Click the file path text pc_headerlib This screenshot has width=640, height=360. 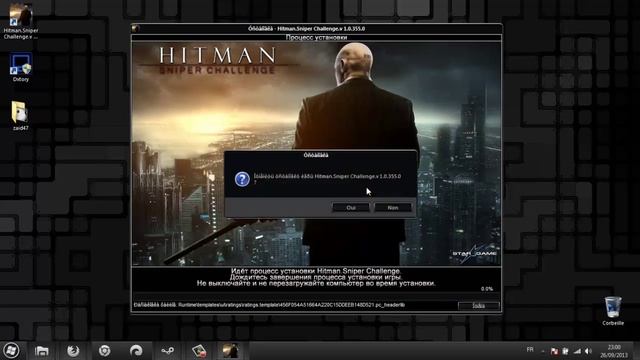(x=390, y=305)
